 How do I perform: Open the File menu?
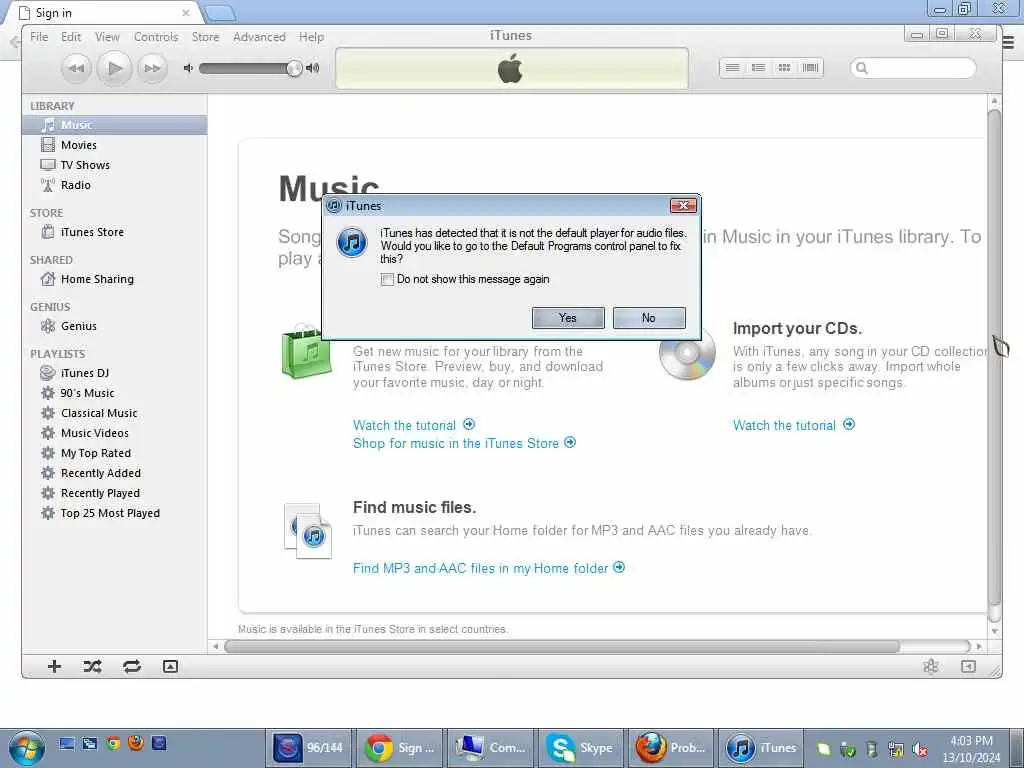(39, 37)
